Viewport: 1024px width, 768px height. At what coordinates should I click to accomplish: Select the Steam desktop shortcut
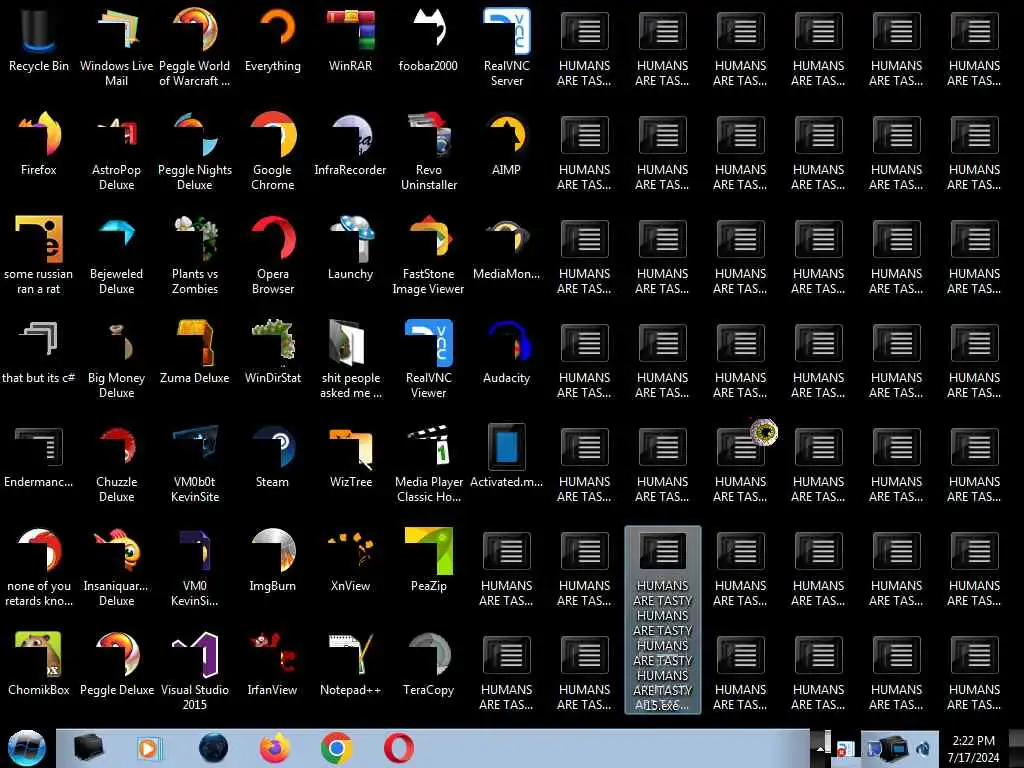273,456
